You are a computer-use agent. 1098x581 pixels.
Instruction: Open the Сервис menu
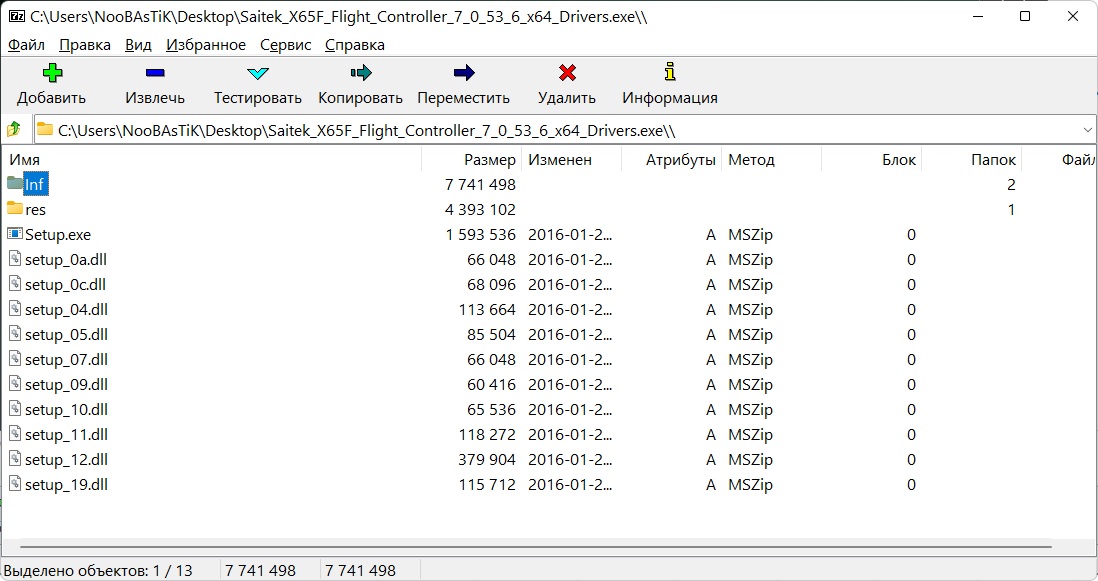tap(285, 45)
